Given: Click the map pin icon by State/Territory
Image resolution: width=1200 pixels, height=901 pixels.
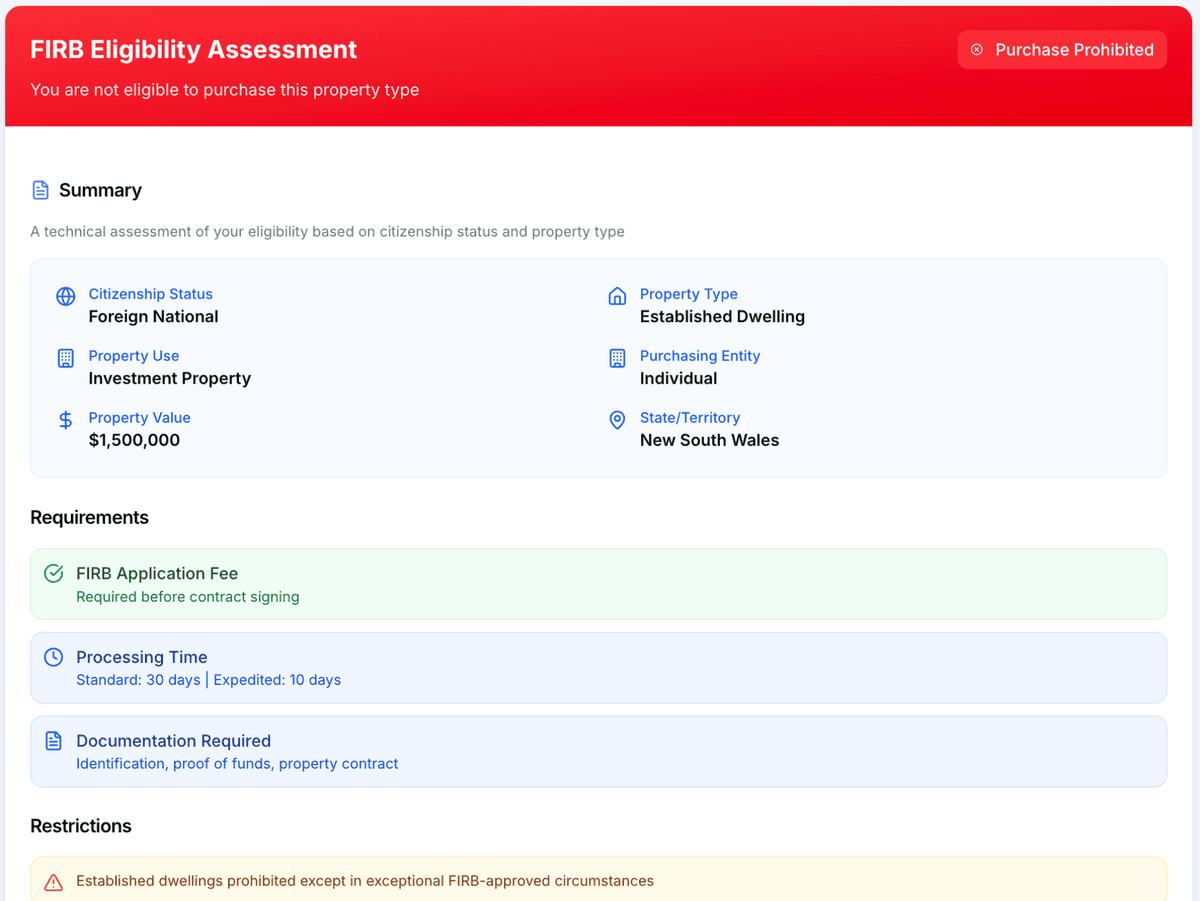Looking at the screenshot, I should tap(617, 420).
